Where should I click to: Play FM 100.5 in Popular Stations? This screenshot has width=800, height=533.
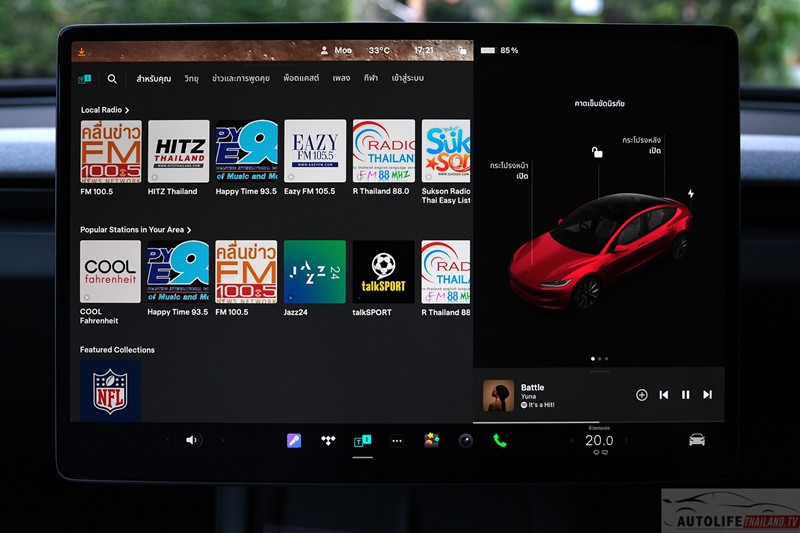pyautogui.click(x=246, y=272)
